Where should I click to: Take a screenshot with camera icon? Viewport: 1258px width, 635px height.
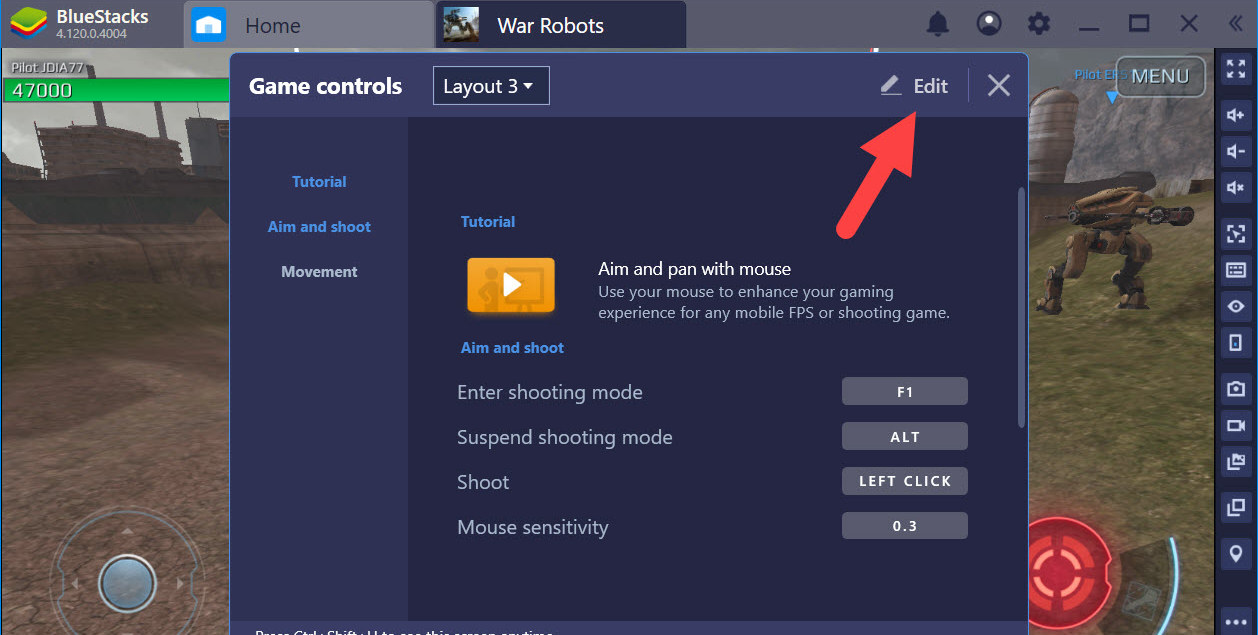(1236, 389)
